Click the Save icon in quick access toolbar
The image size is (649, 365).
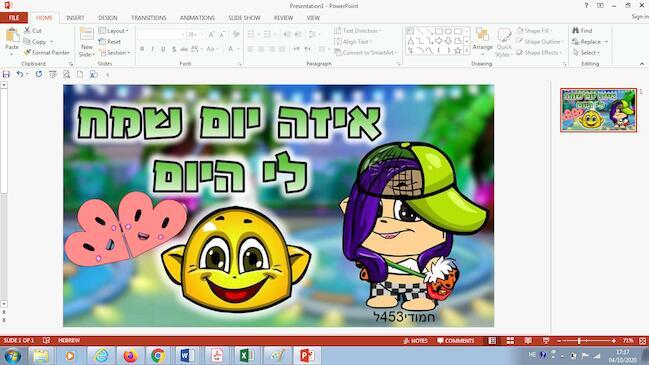tap(6, 74)
